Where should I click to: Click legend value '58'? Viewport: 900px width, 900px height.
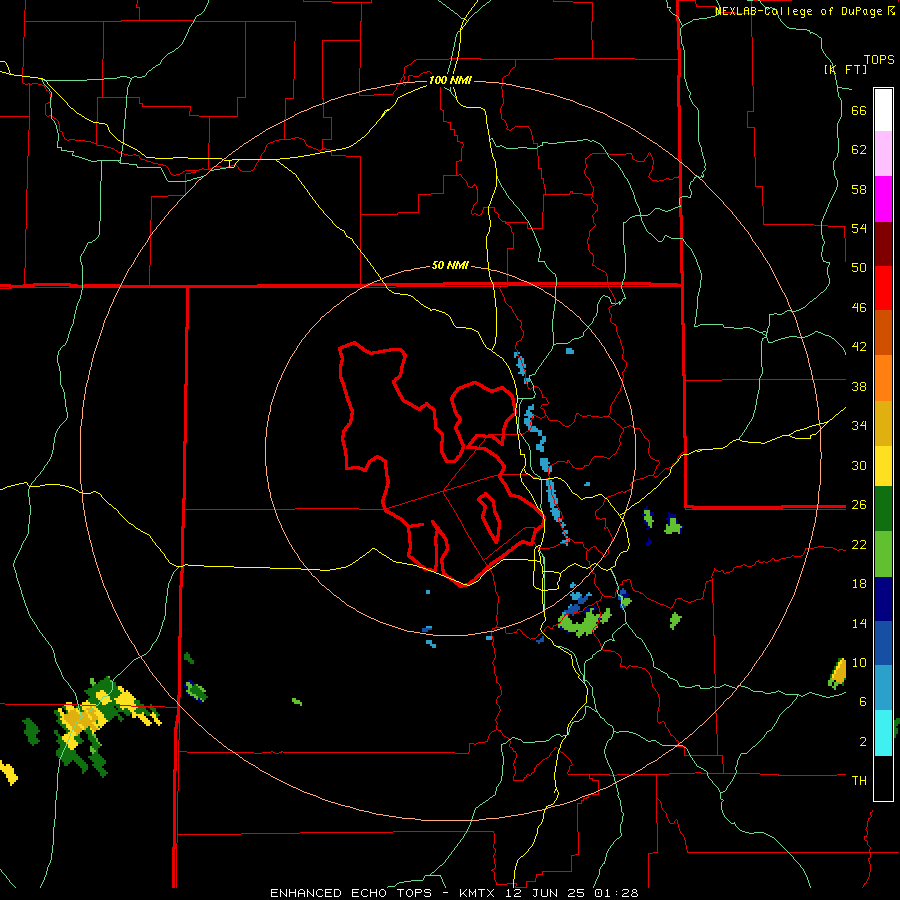859,189
